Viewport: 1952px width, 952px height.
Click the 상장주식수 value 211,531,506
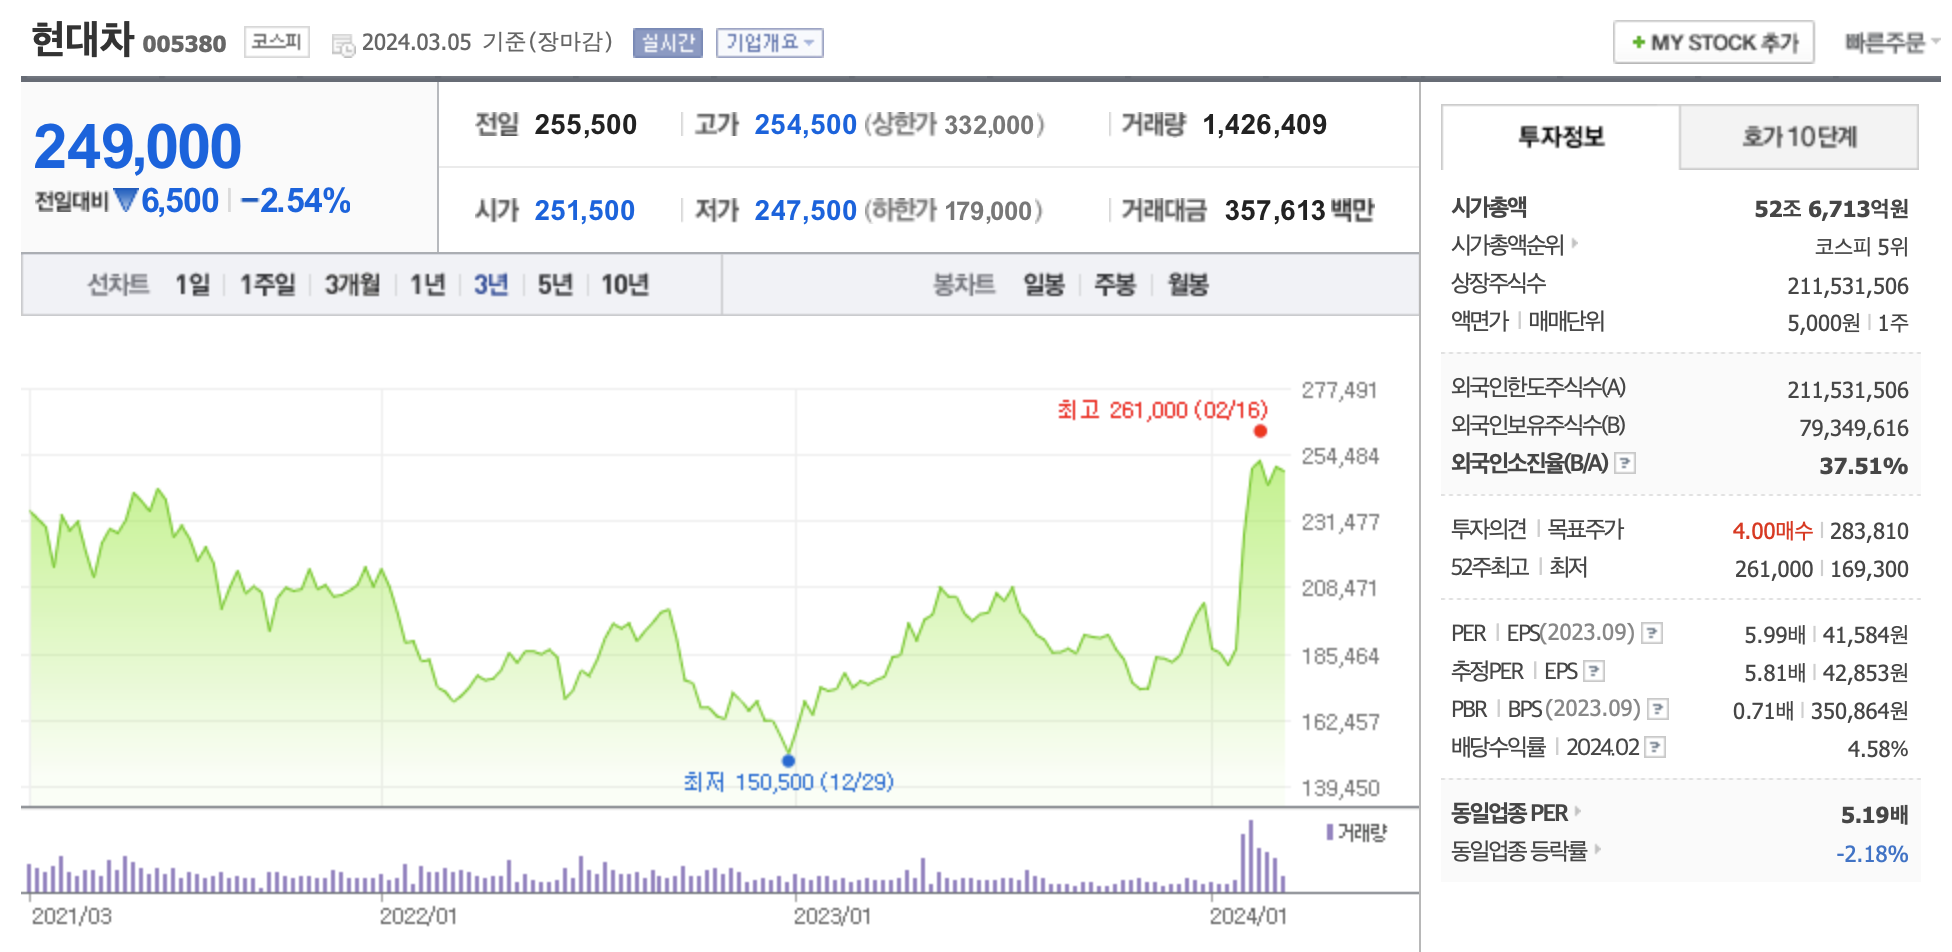1848,286
